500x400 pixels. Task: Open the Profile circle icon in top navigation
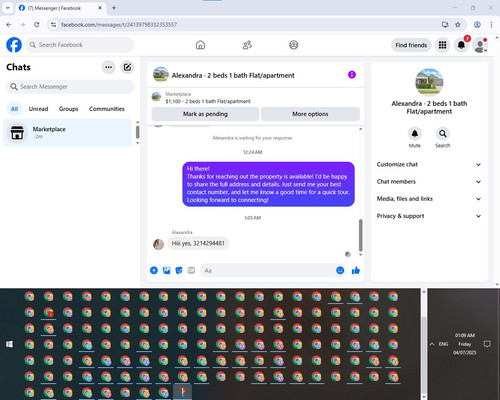pos(294,45)
